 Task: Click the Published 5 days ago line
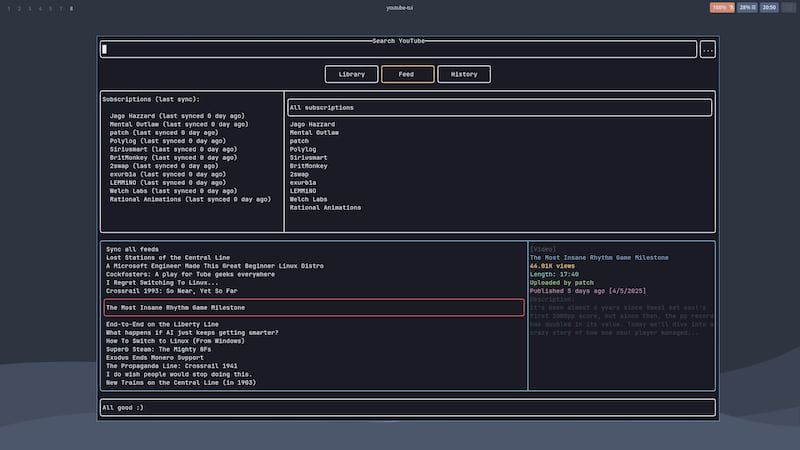[588, 291]
